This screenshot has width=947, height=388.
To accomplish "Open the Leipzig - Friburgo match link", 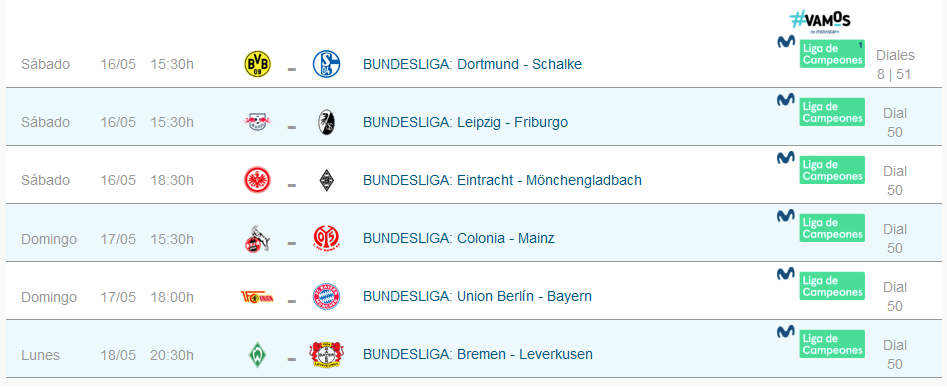I will [465, 122].
